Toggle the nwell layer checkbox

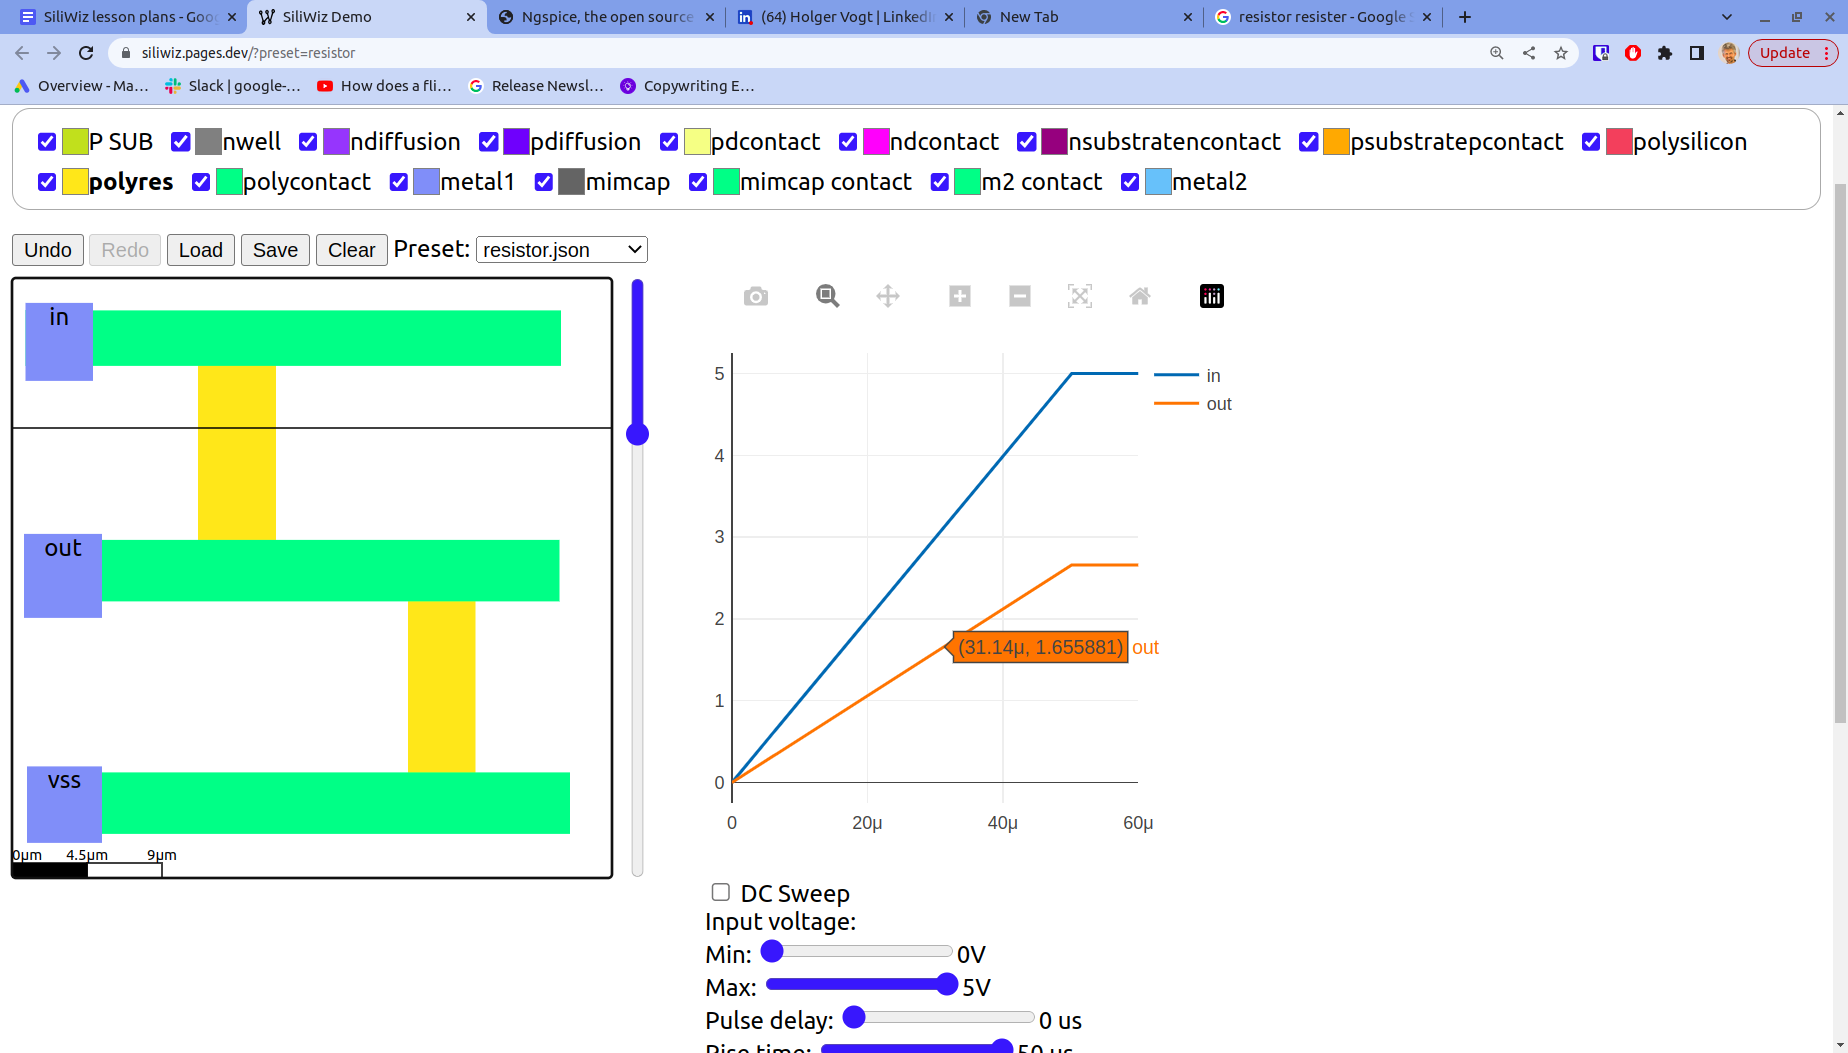(181, 142)
